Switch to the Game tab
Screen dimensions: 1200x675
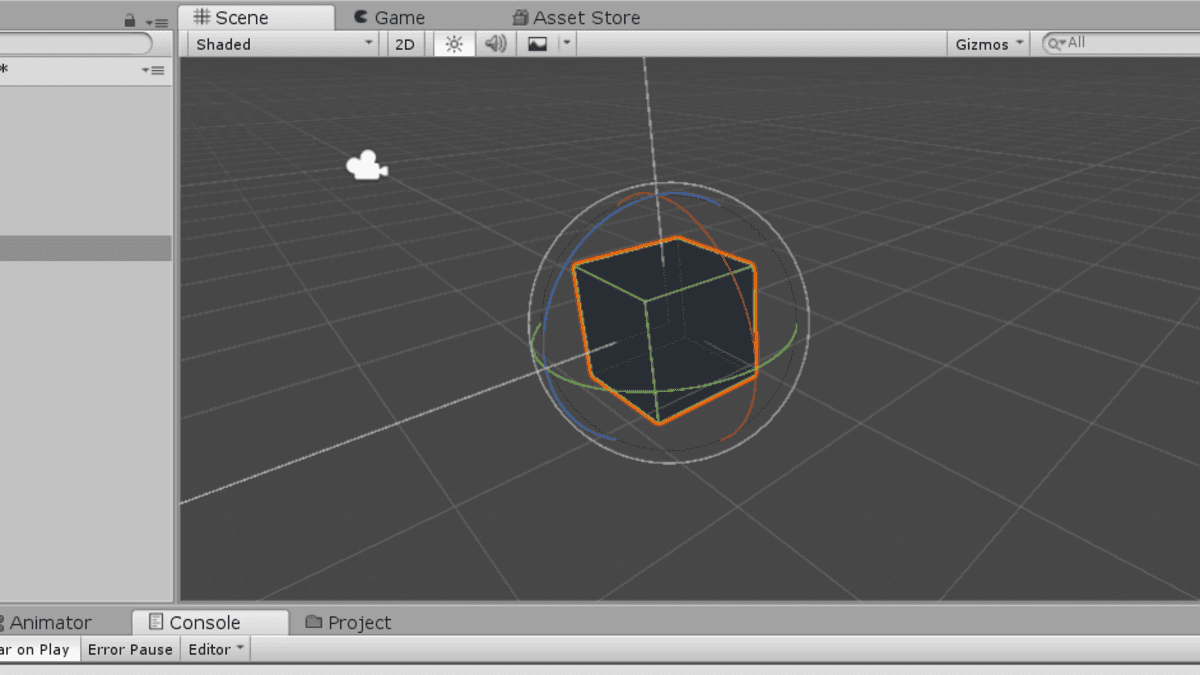click(x=390, y=17)
